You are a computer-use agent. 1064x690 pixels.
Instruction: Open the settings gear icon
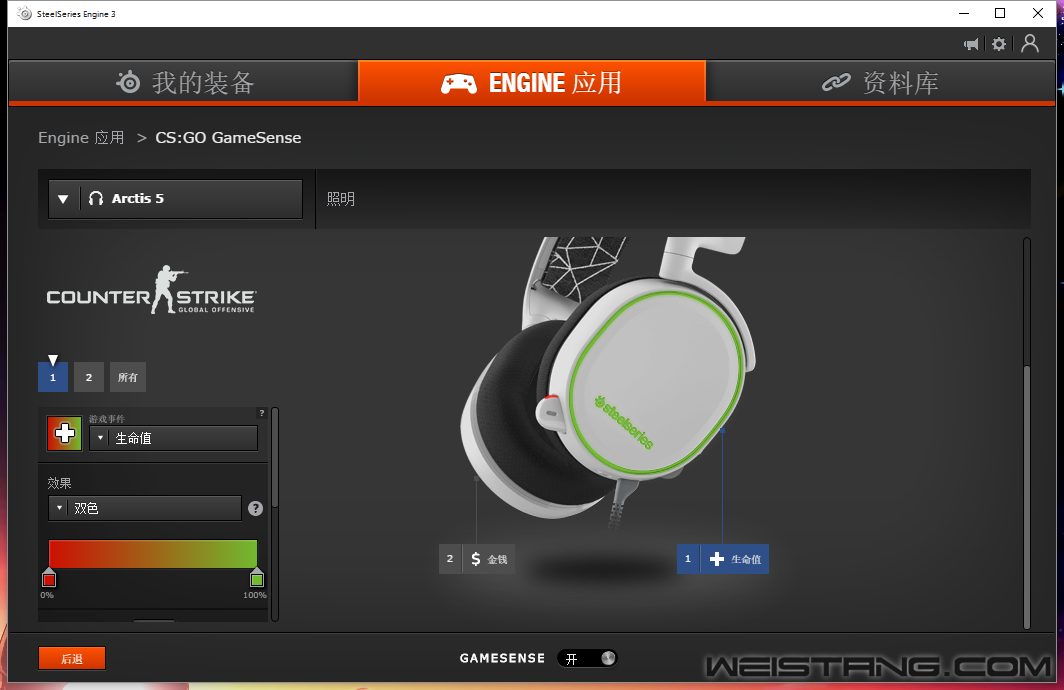999,44
